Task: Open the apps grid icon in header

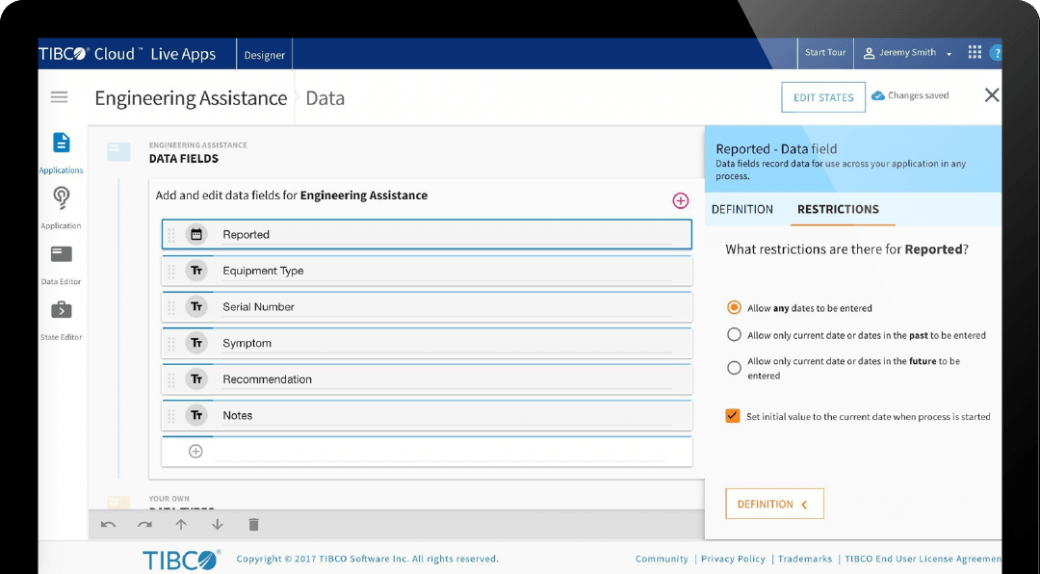Action: [x=974, y=52]
